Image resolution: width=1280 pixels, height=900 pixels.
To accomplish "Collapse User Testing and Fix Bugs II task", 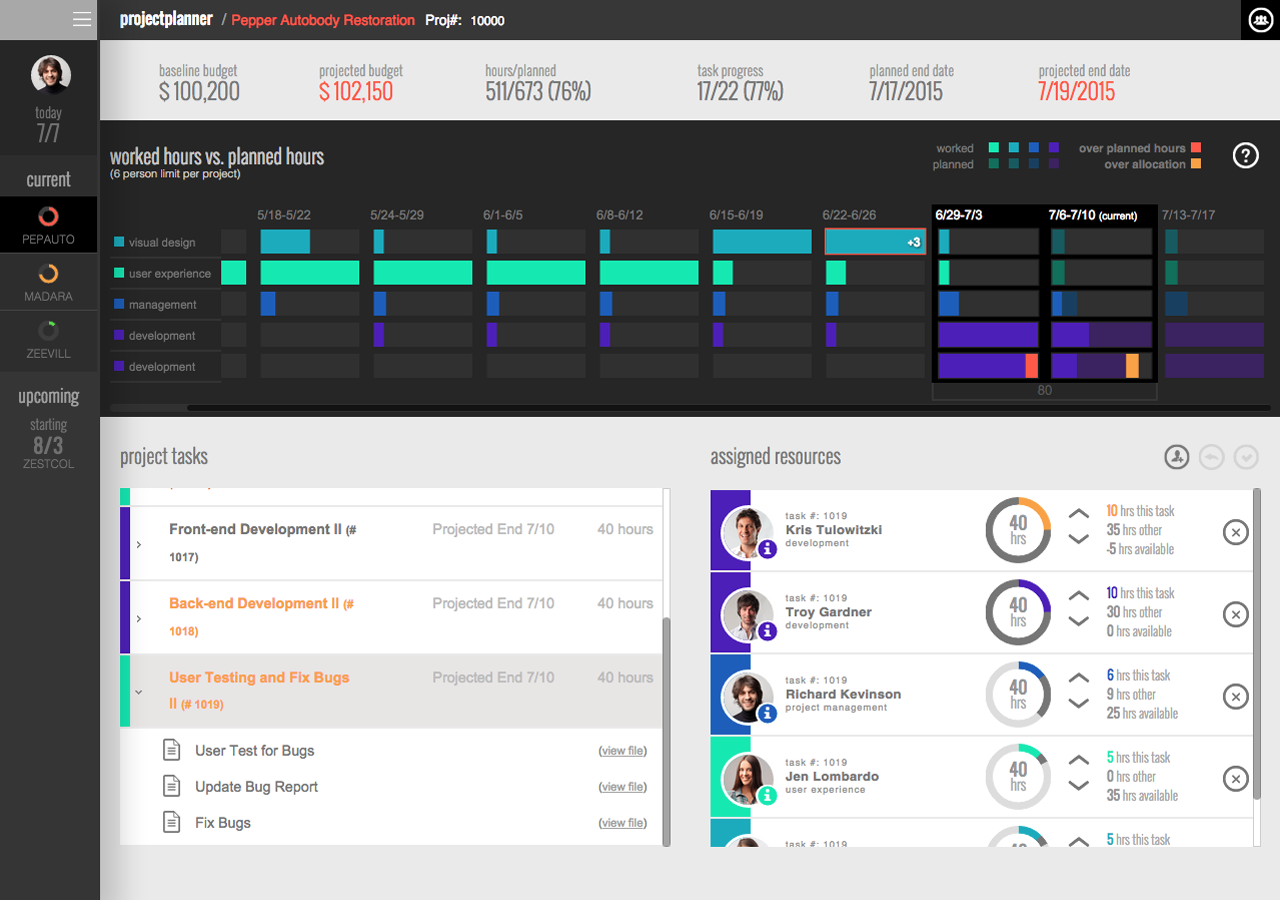I will click(139, 692).
